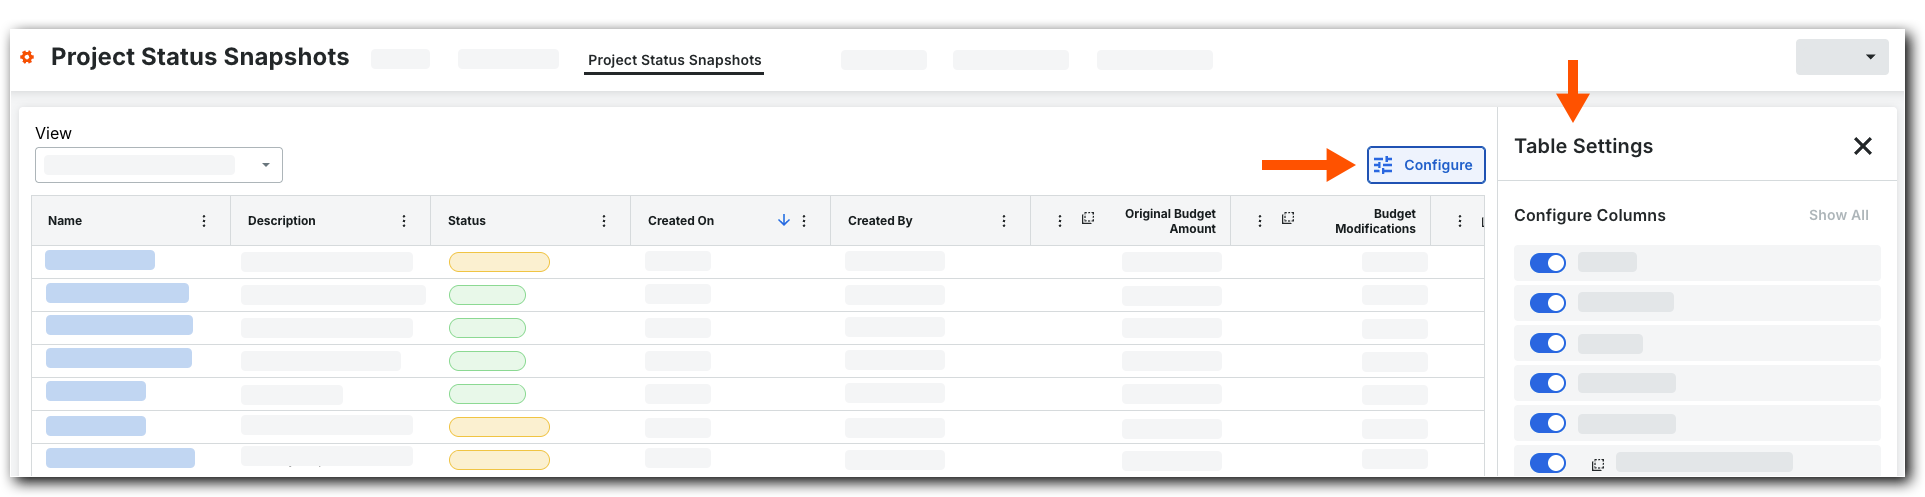
Task: Select the Project Status Snapshots tab
Action: [675, 60]
